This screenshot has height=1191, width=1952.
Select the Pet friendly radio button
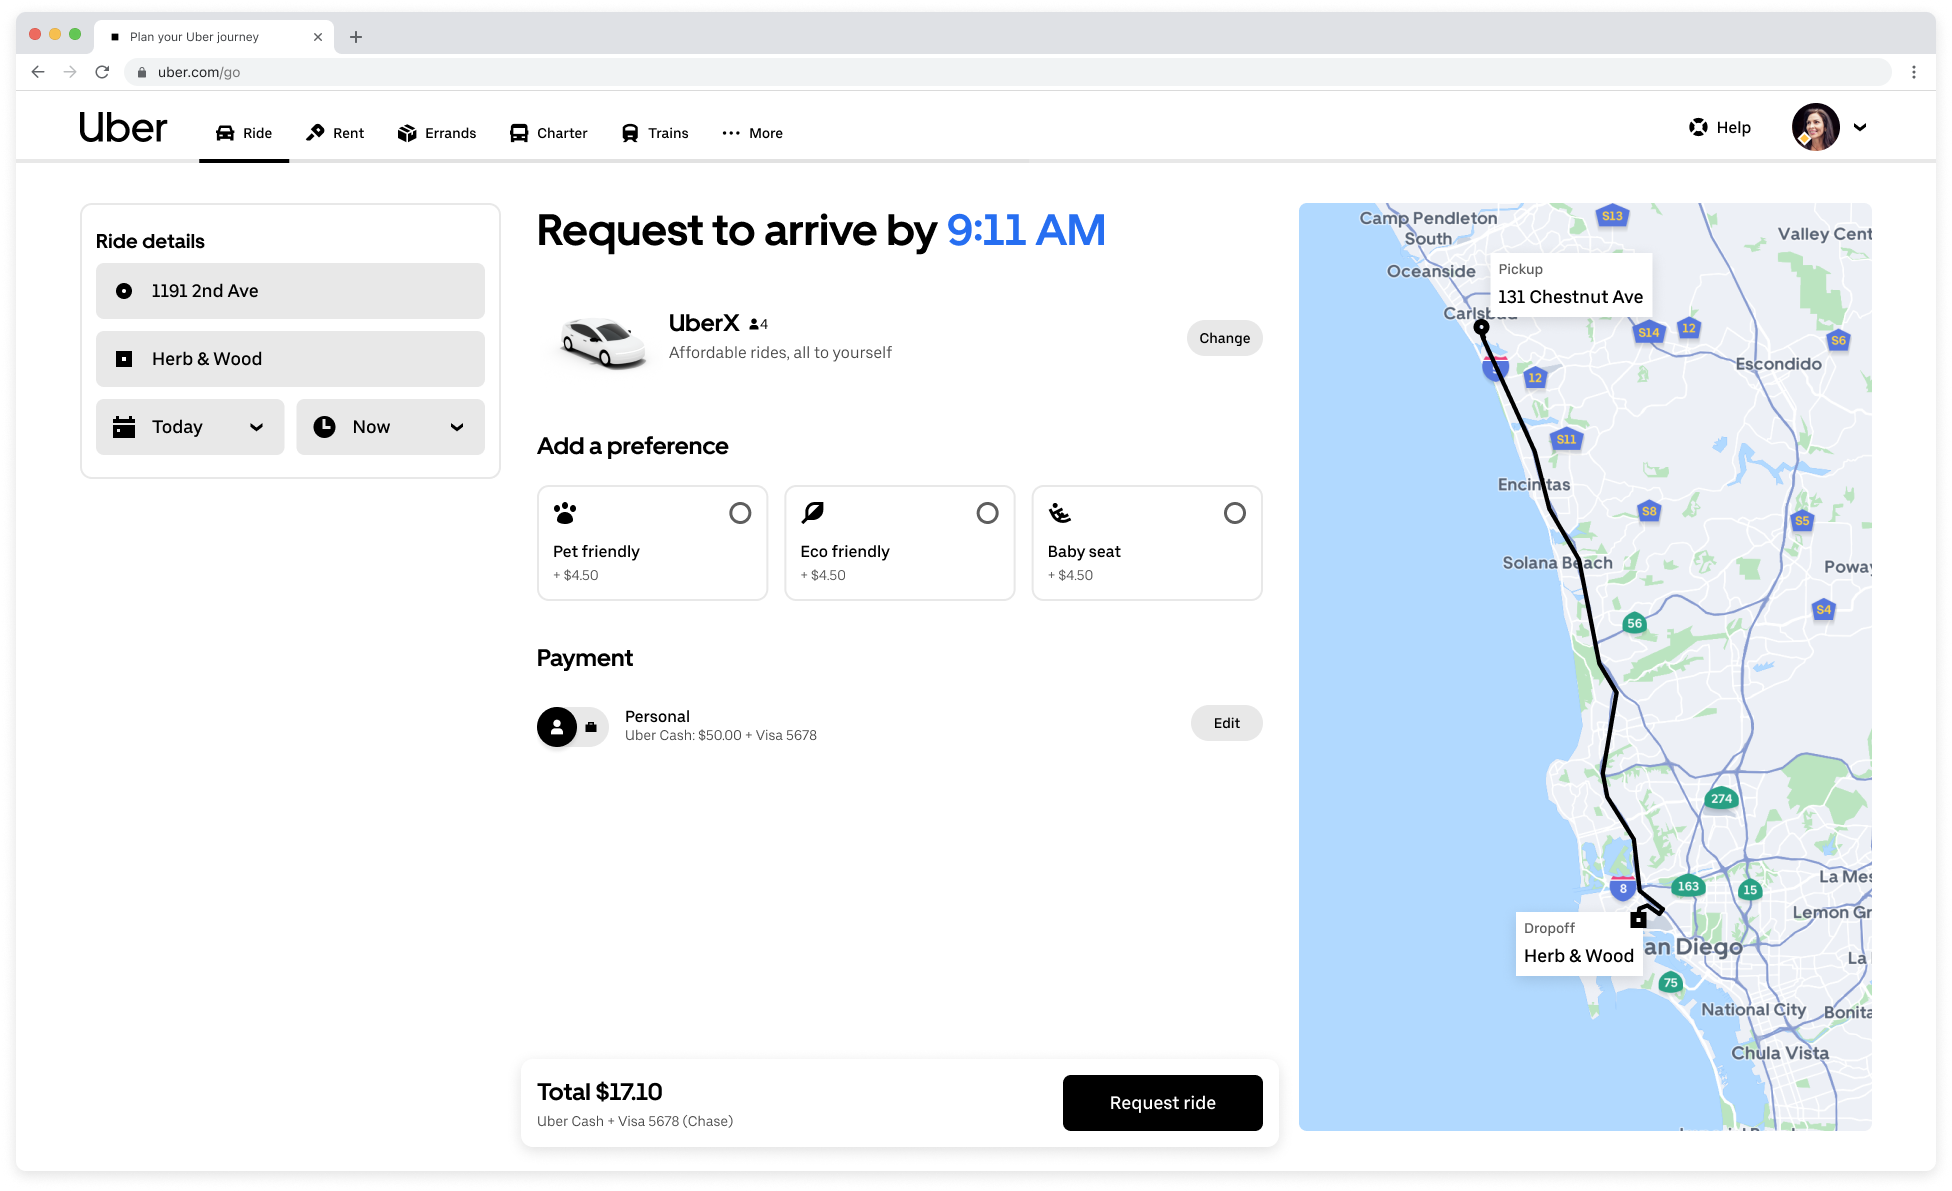(x=740, y=513)
